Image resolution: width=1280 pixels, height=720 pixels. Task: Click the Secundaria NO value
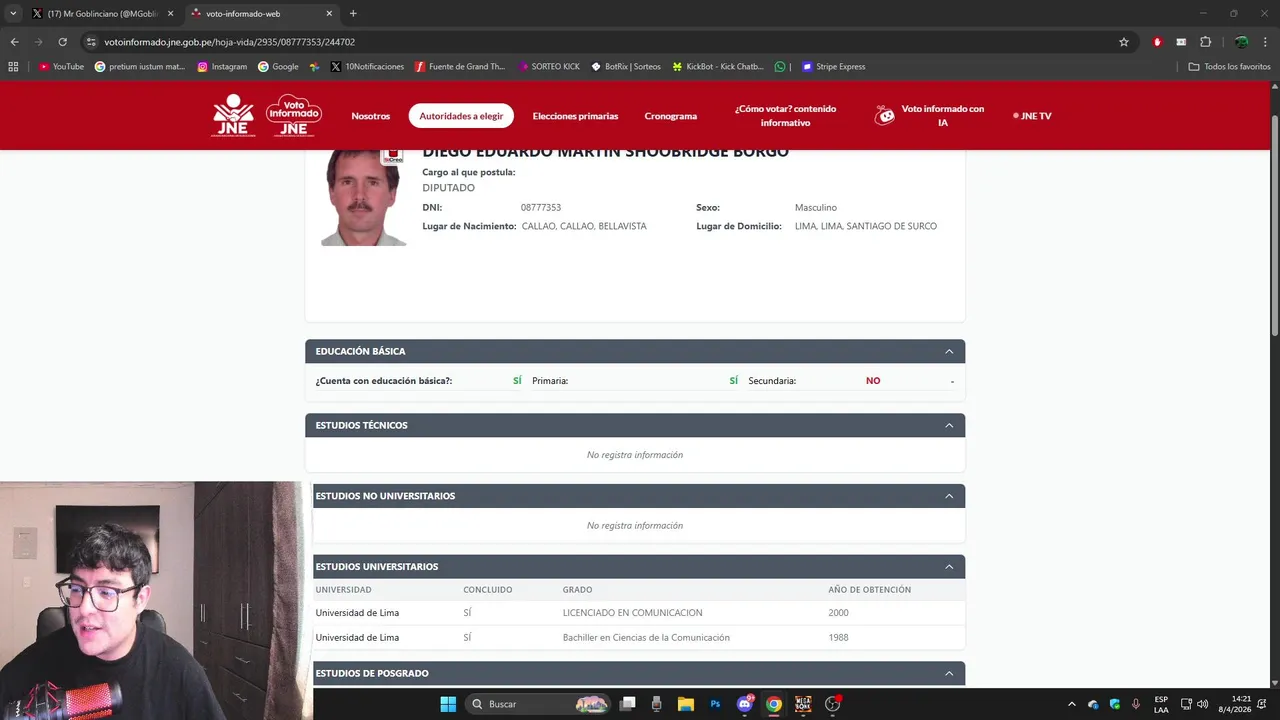pyautogui.click(x=873, y=381)
